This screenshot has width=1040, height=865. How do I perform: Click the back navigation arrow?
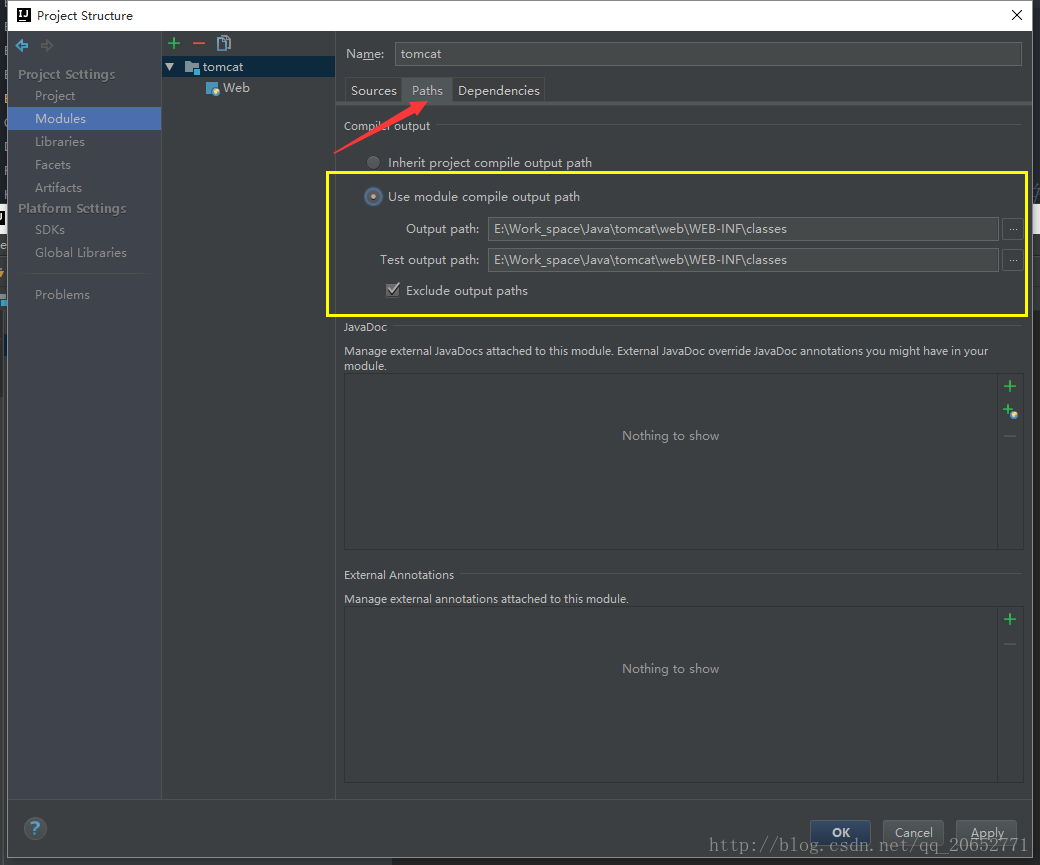click(22, 45)
